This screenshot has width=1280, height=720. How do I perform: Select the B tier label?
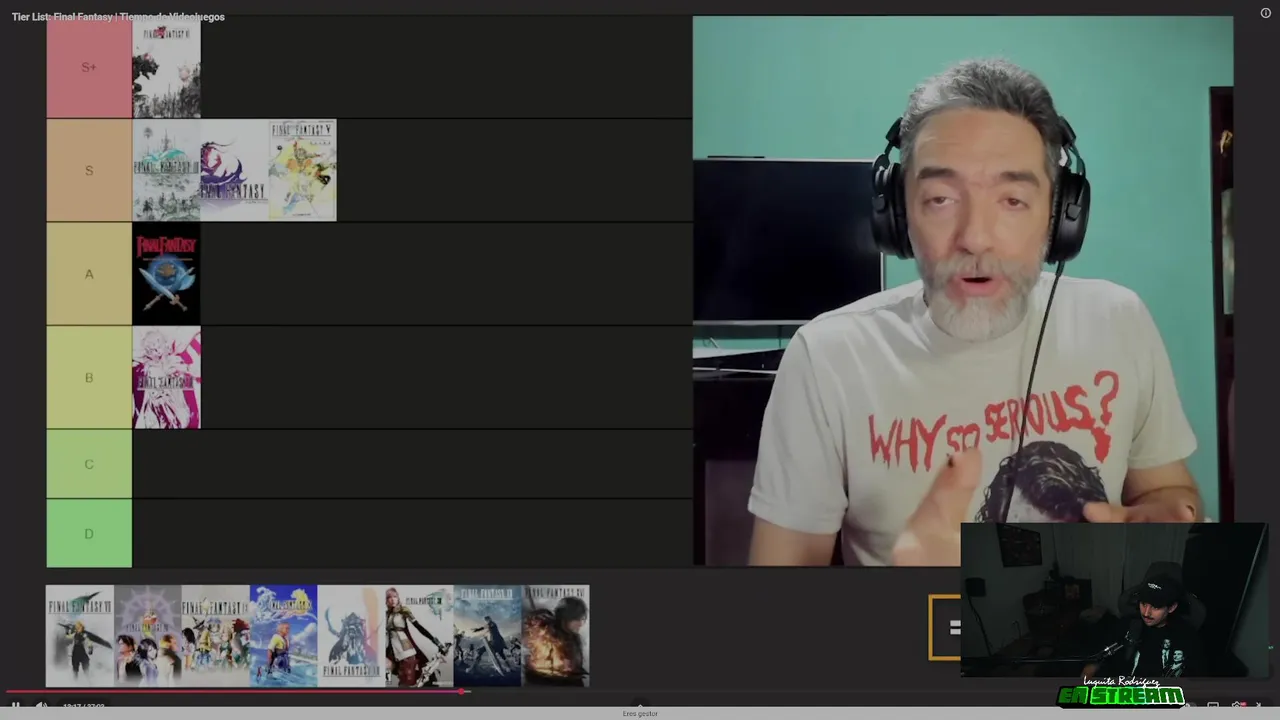coord(89,378)
